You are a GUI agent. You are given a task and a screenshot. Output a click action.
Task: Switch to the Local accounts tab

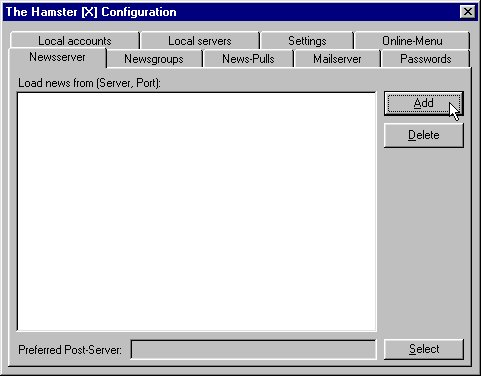pyautogui.click(x=75, y=41)
